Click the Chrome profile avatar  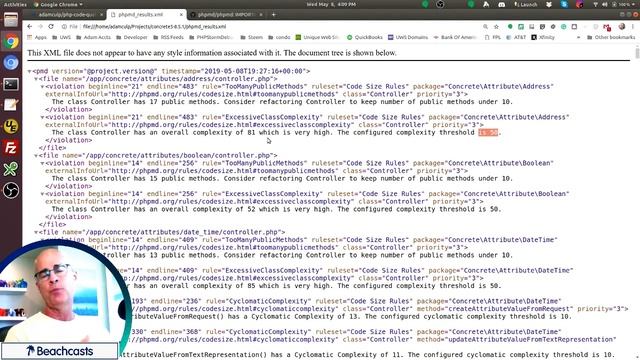click(621, 27)
